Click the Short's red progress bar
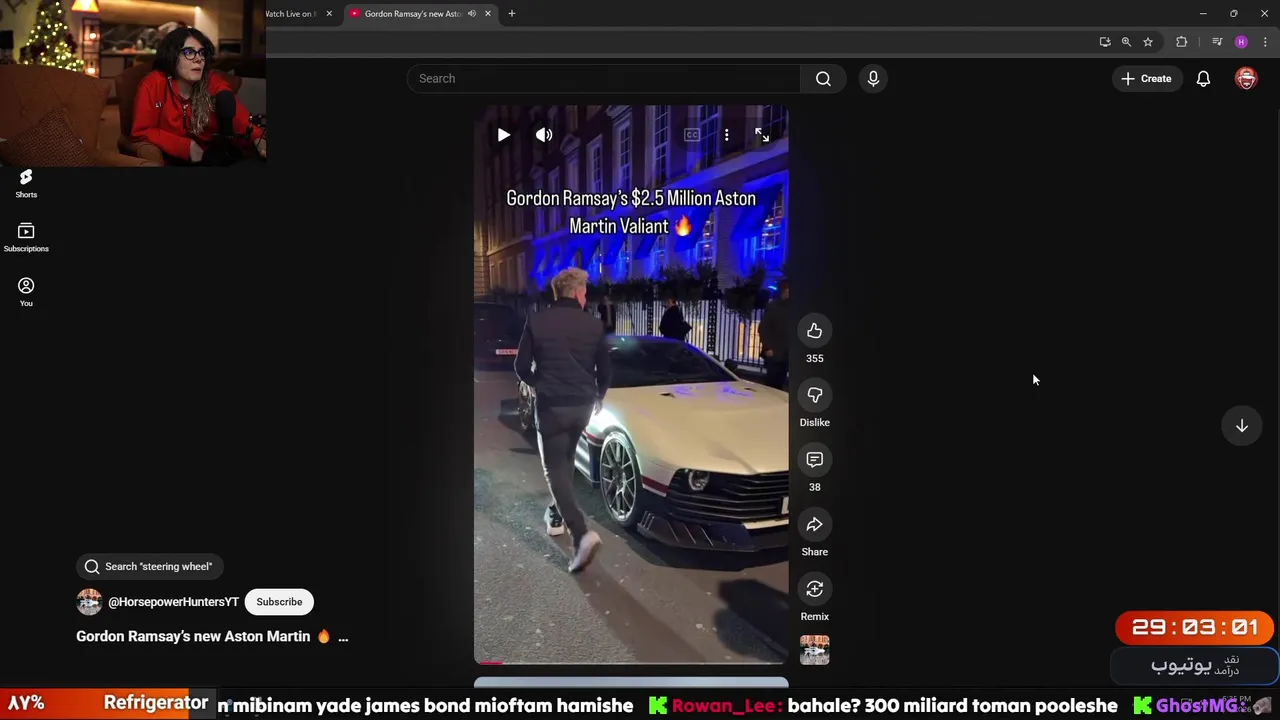Screen dimensions: 1280x720 (631, 662)
